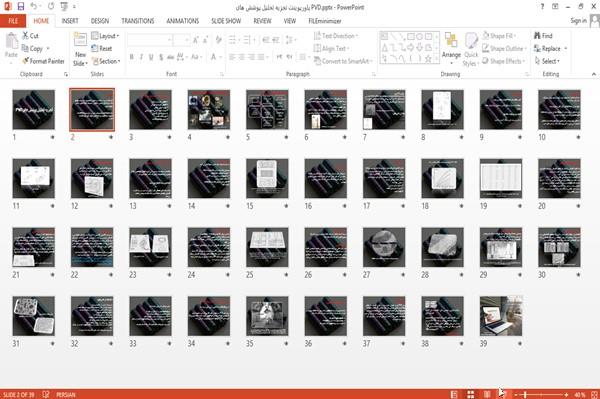600x399 pixels.
Task: Open Shape Outline dropdown
Action: 504,48
